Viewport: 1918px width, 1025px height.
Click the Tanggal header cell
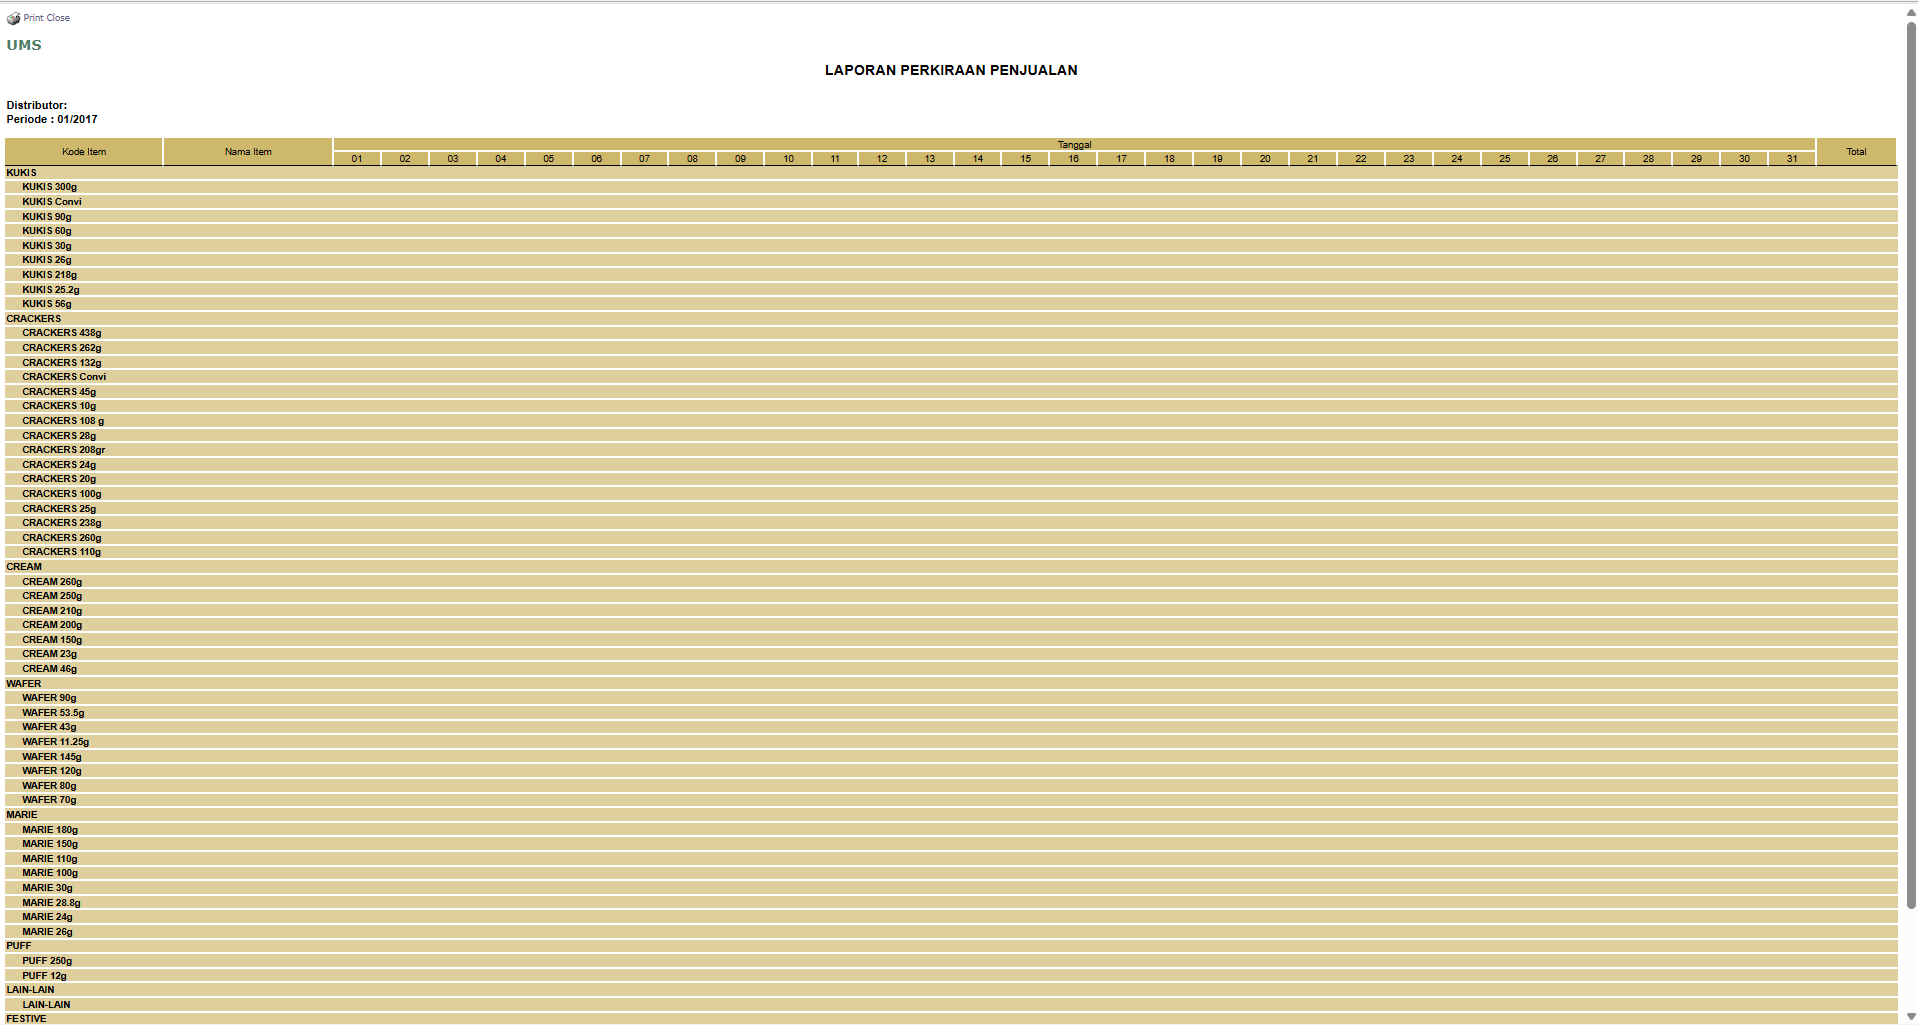[1074, 145]
